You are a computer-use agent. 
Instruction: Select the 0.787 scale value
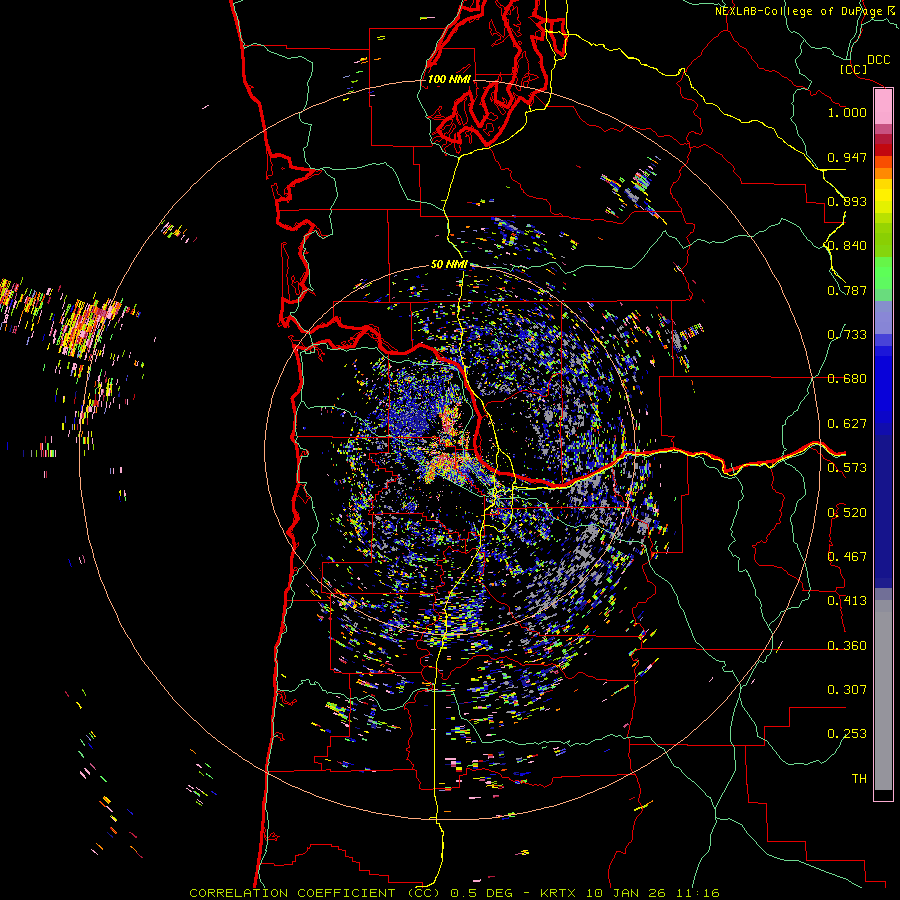tap(847, 290)
